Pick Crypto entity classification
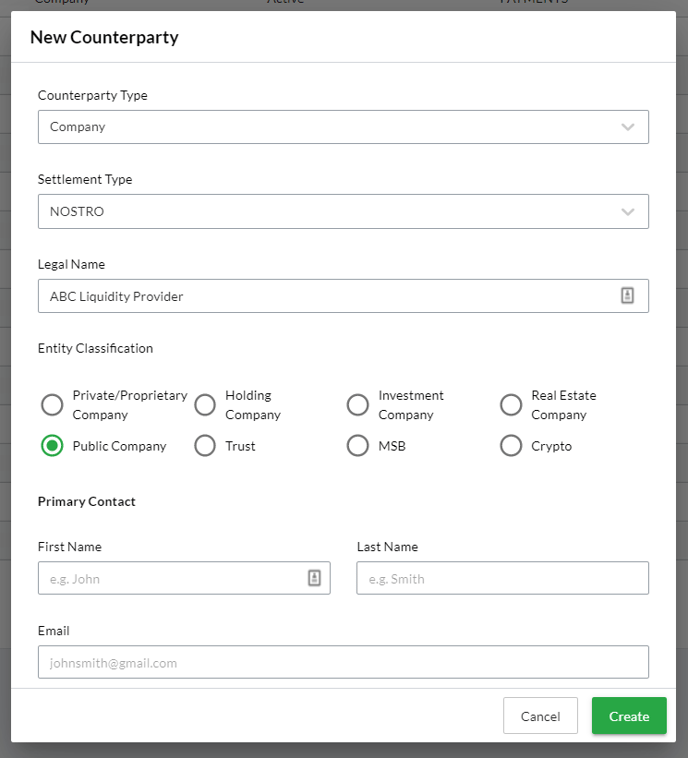Screen dimensions: 688x758 pos(511,446)
